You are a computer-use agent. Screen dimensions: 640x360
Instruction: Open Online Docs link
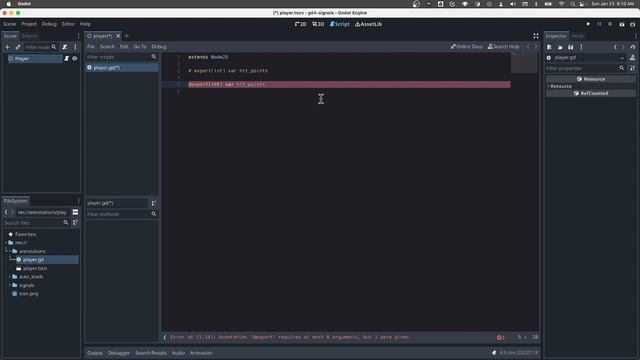[x=467, y=47]
